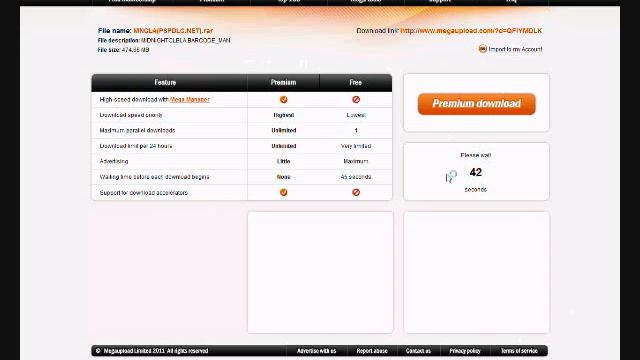Open Report abuse footer link

[x=372, y=351]
